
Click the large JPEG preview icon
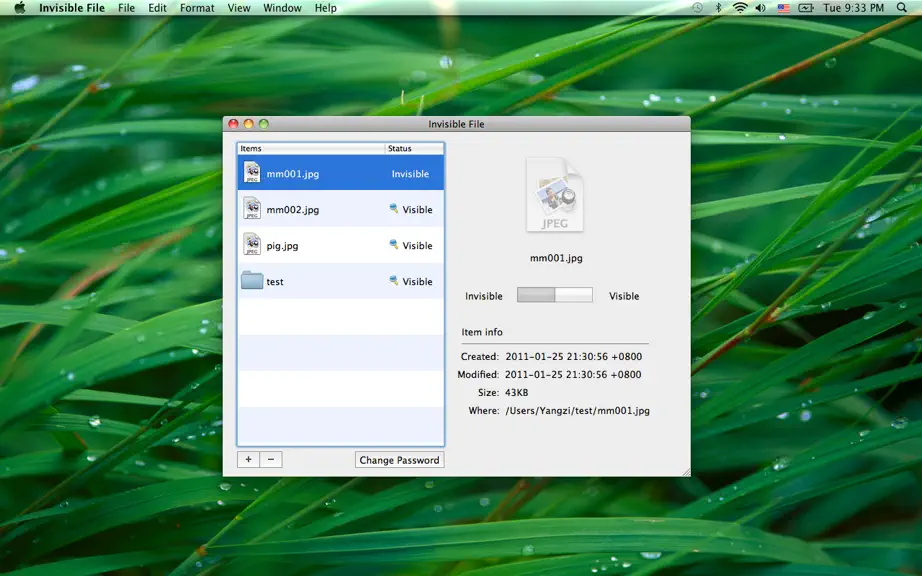[554, 195]
